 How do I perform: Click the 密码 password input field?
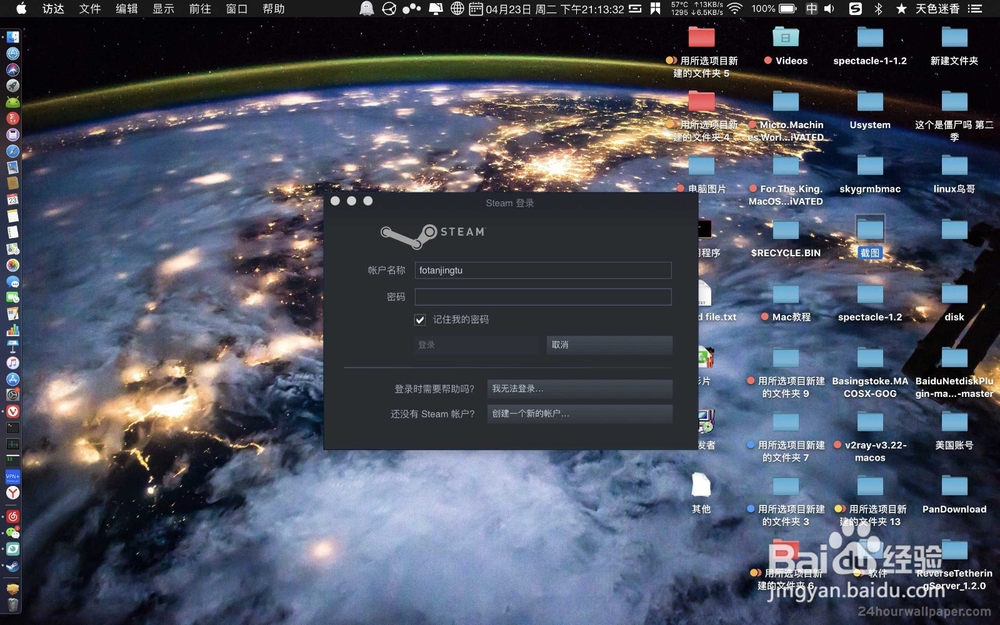click(543, 296)
